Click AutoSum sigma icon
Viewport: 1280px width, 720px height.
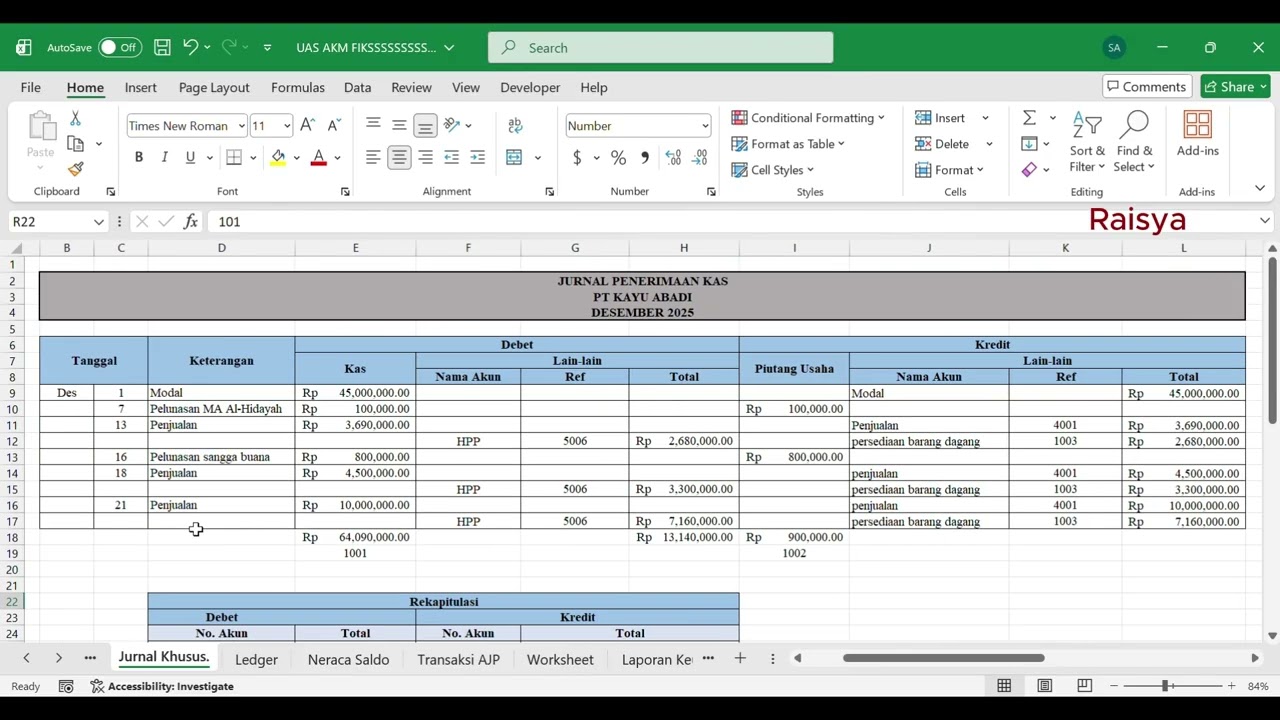(1029, 118)
